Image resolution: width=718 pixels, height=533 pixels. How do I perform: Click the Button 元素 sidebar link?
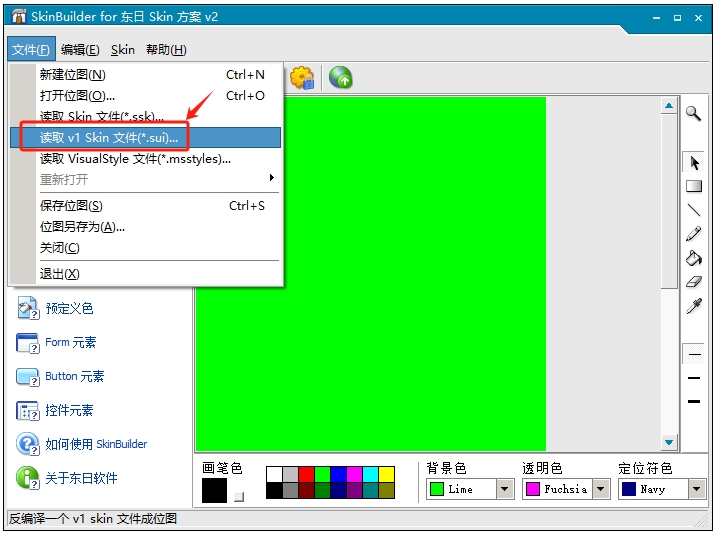coord(74,376)
